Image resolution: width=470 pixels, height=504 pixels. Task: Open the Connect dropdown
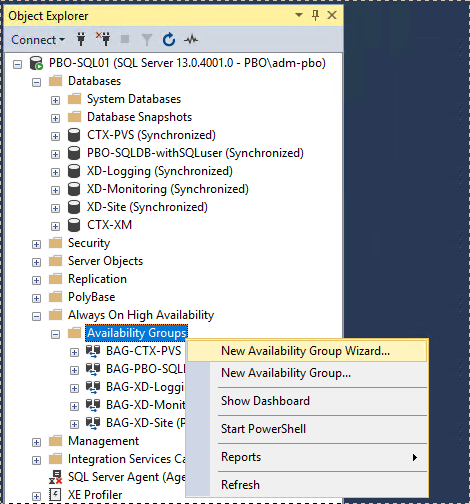[38, 40]
